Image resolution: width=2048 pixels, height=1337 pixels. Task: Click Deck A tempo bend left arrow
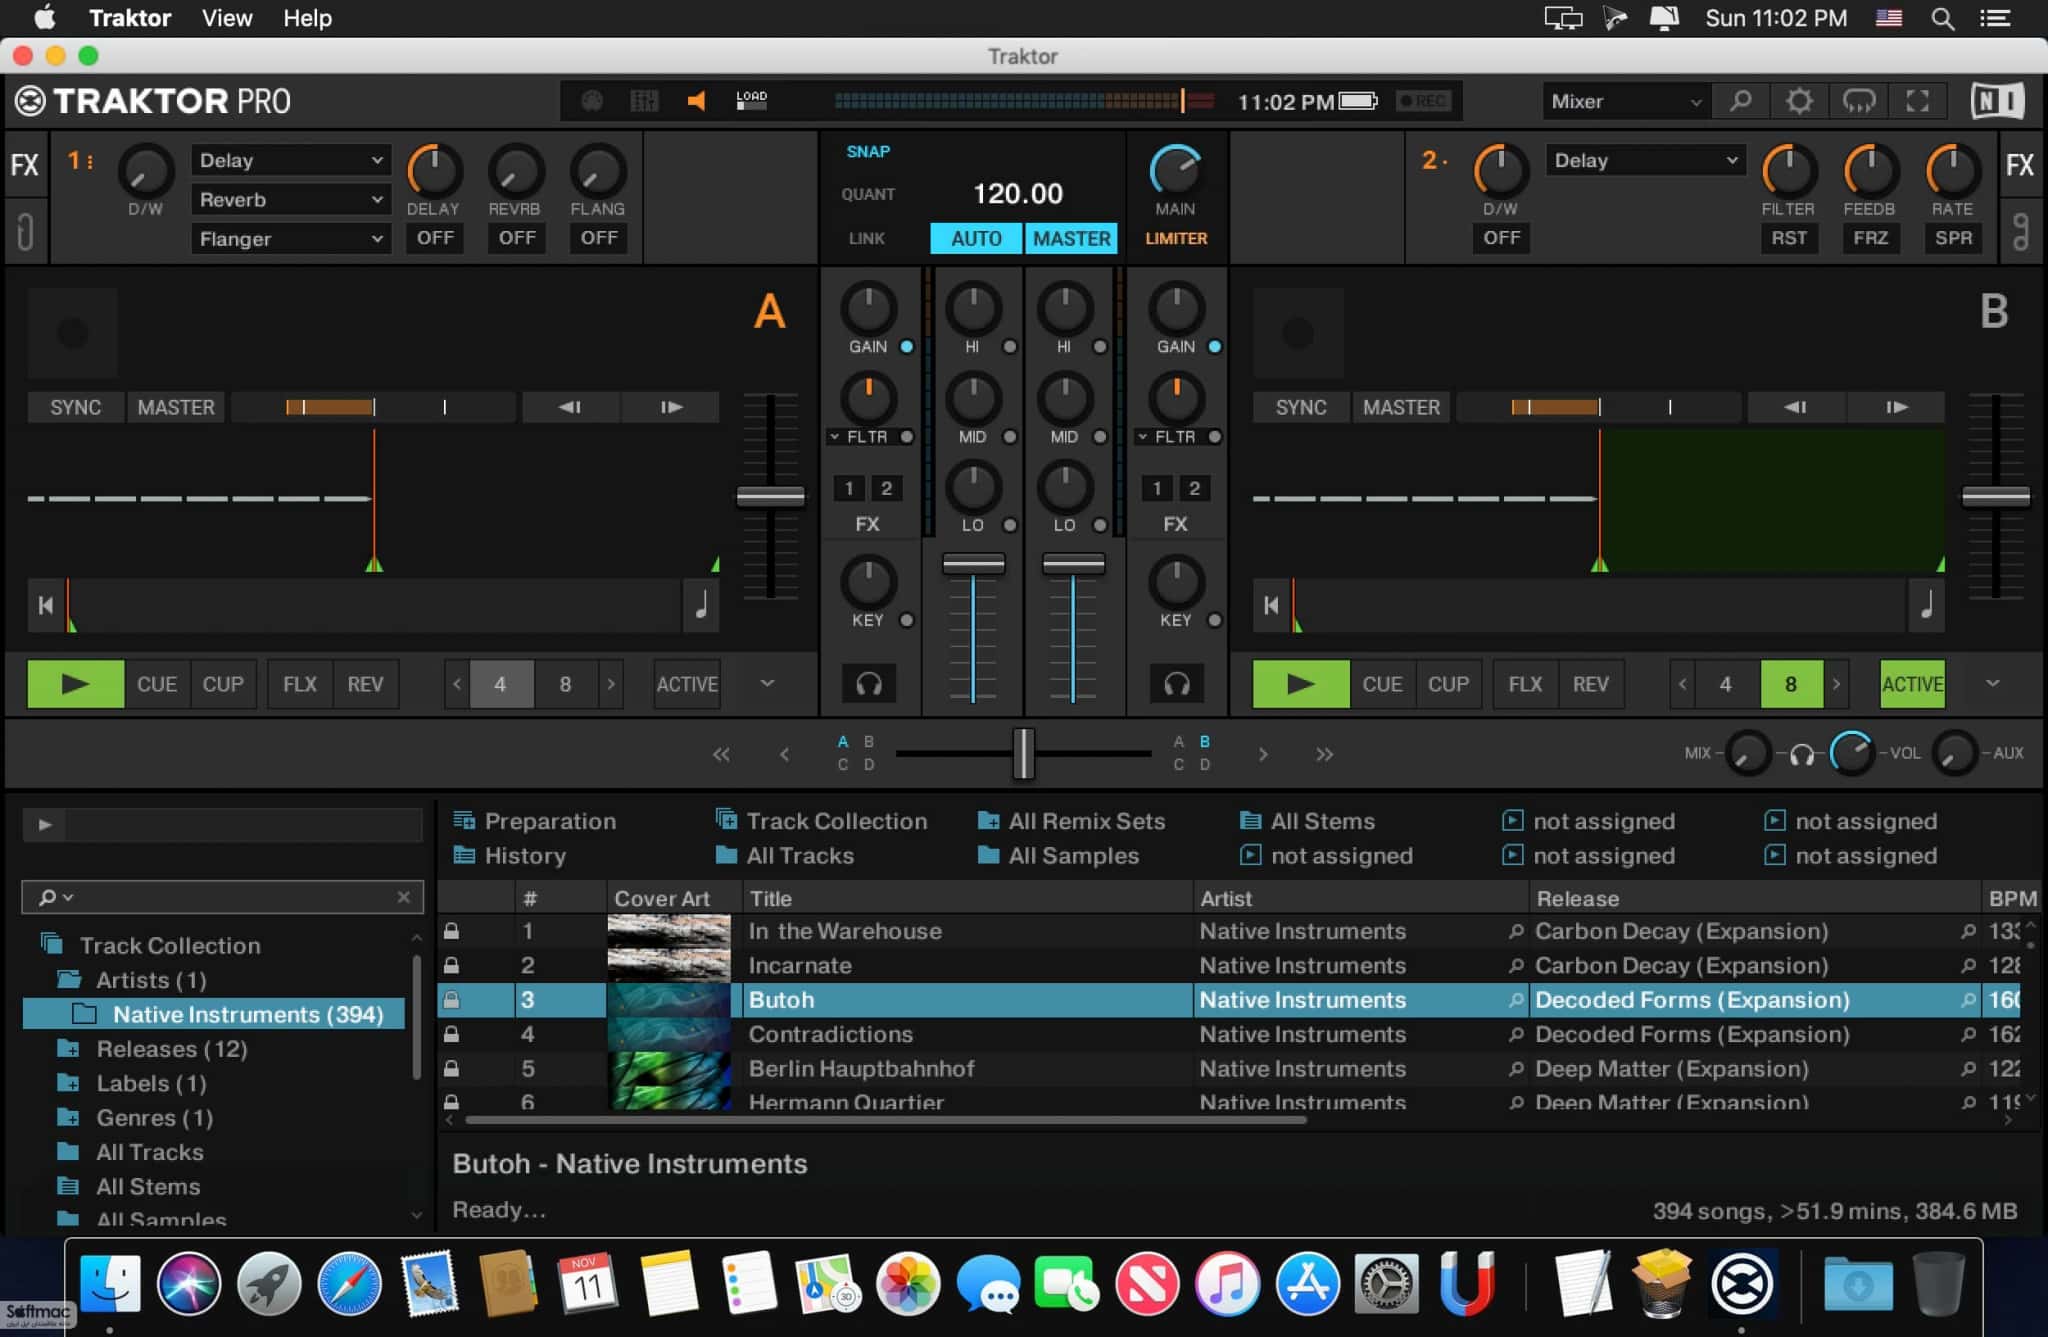(570, 407)
